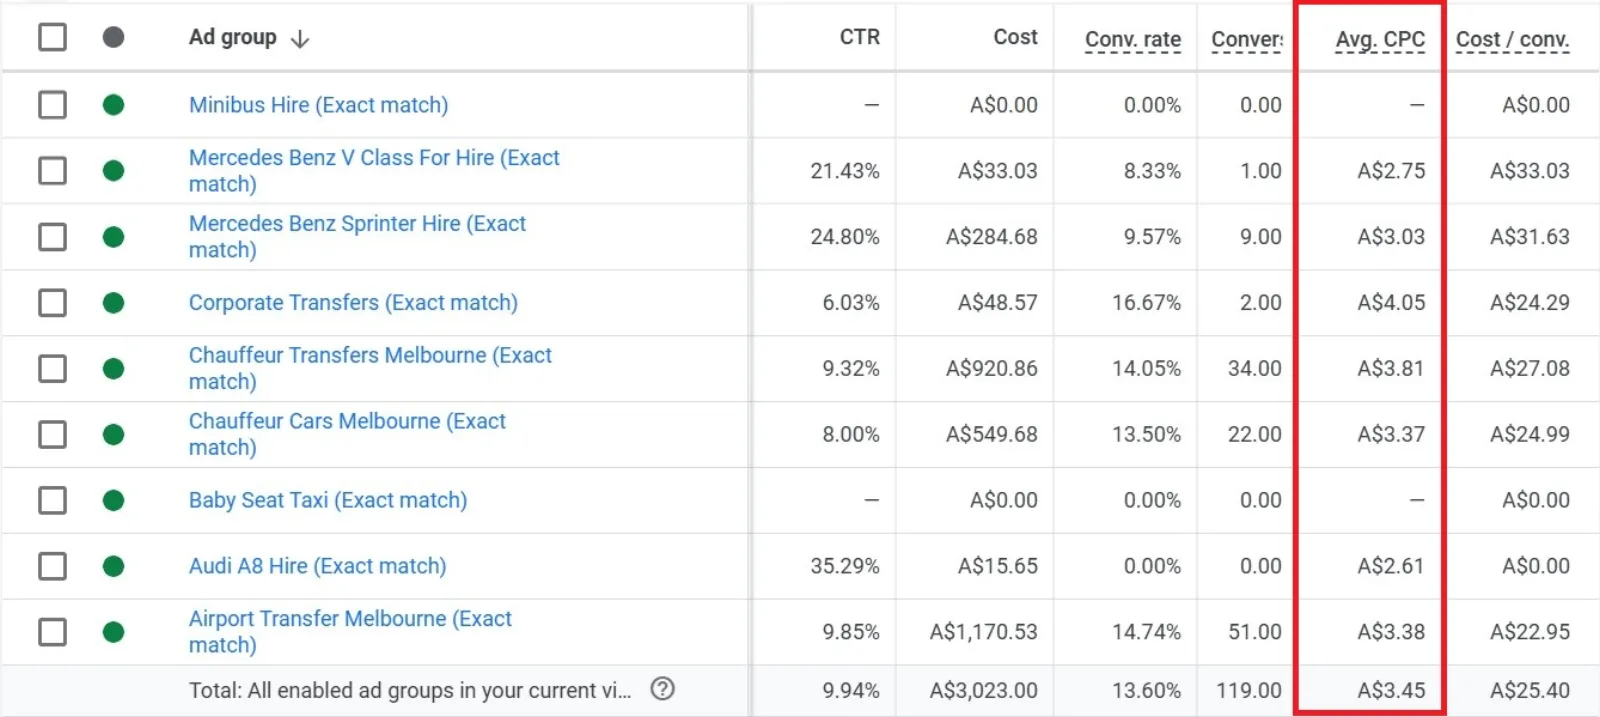This screenshot has height=717, width=1600.
Task: Click green status dot for Mercedes V Class
Action: click(113, 171)
